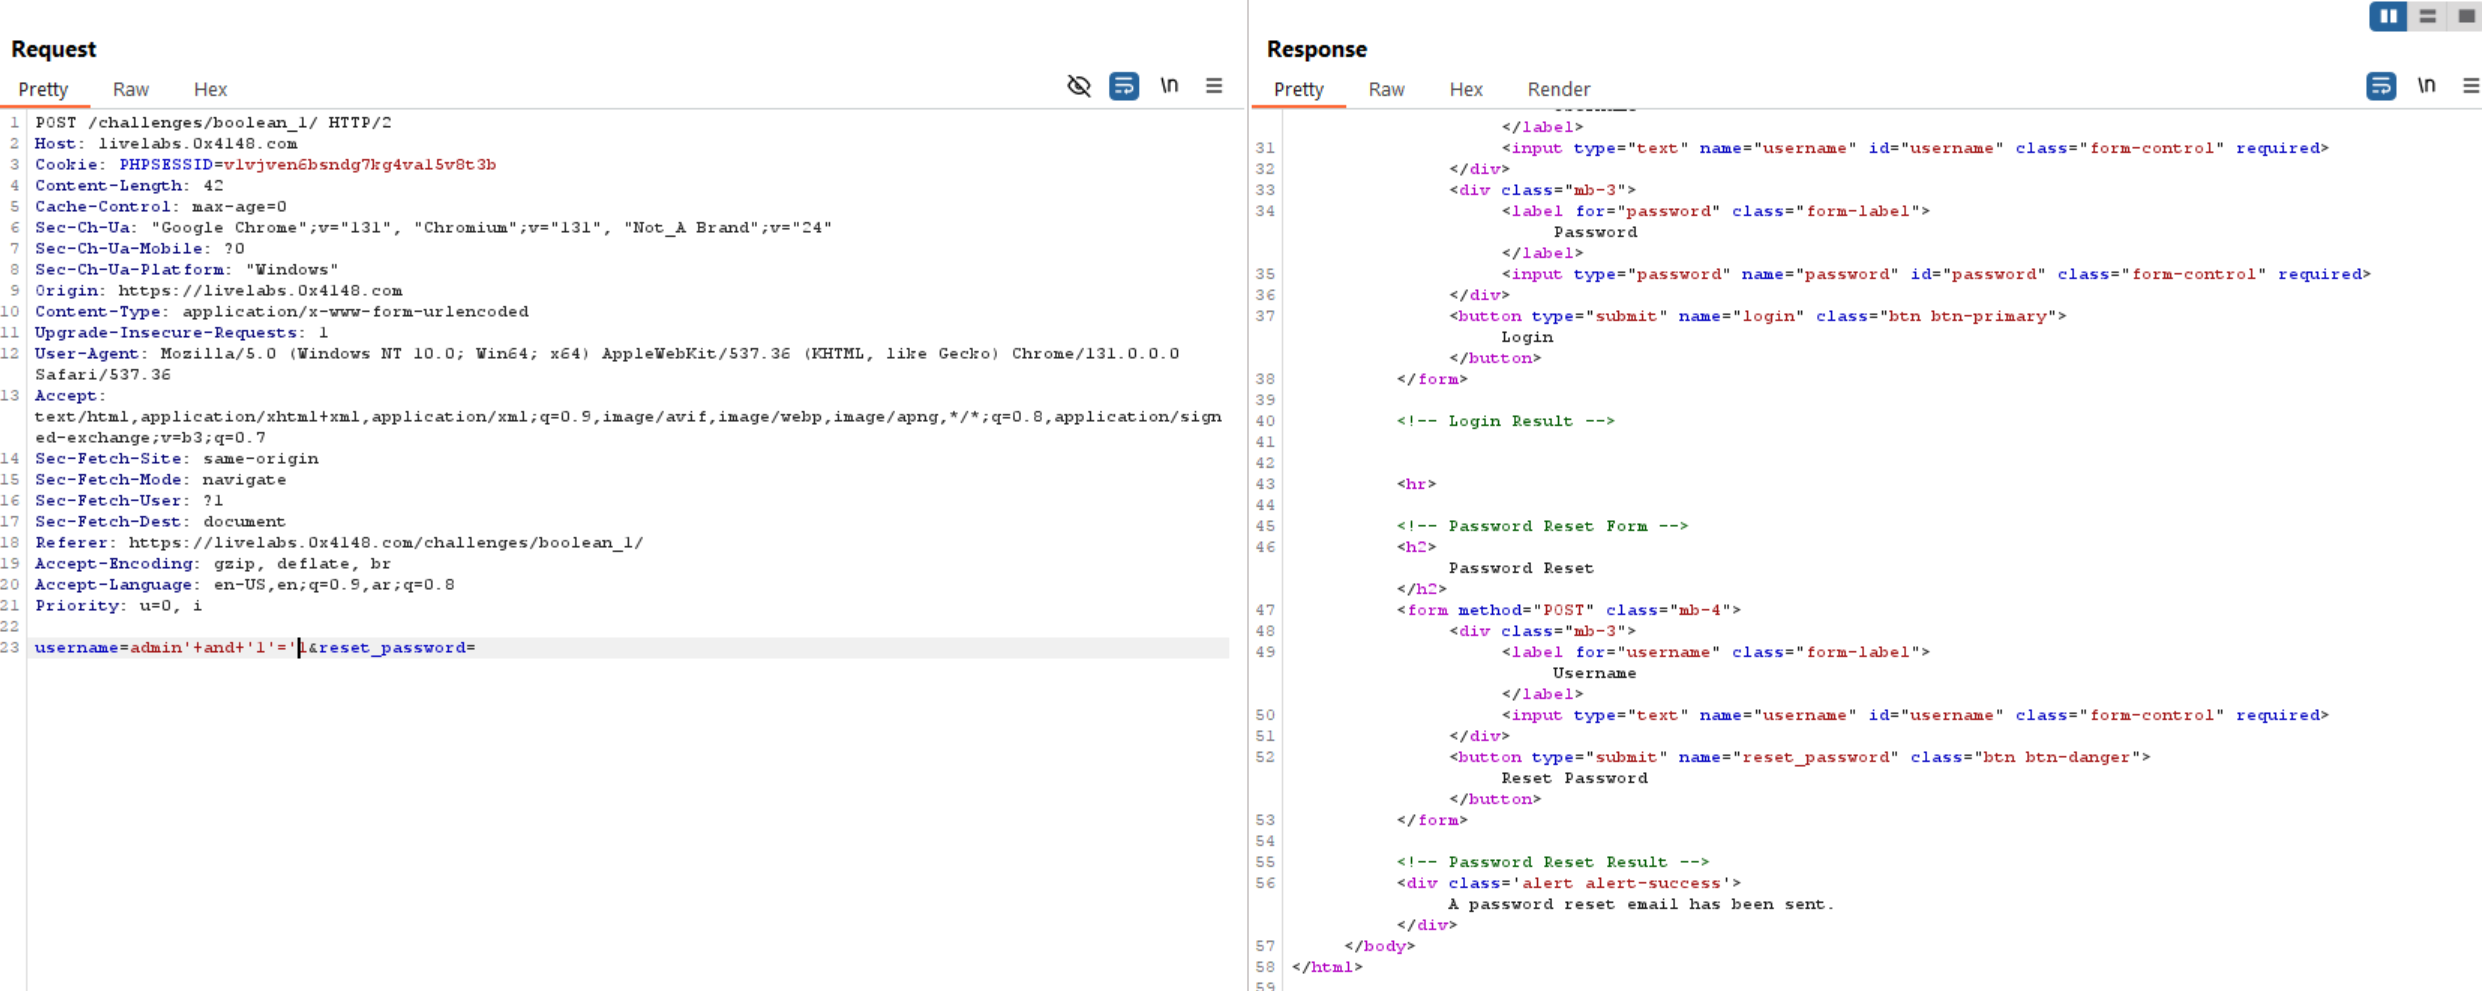Image resolution: width=2482 pixels, height=991 pixels.
Task: Click the Cache-Control: max-age=0 header
Action: pyautogui.click(x=161, y=206)
